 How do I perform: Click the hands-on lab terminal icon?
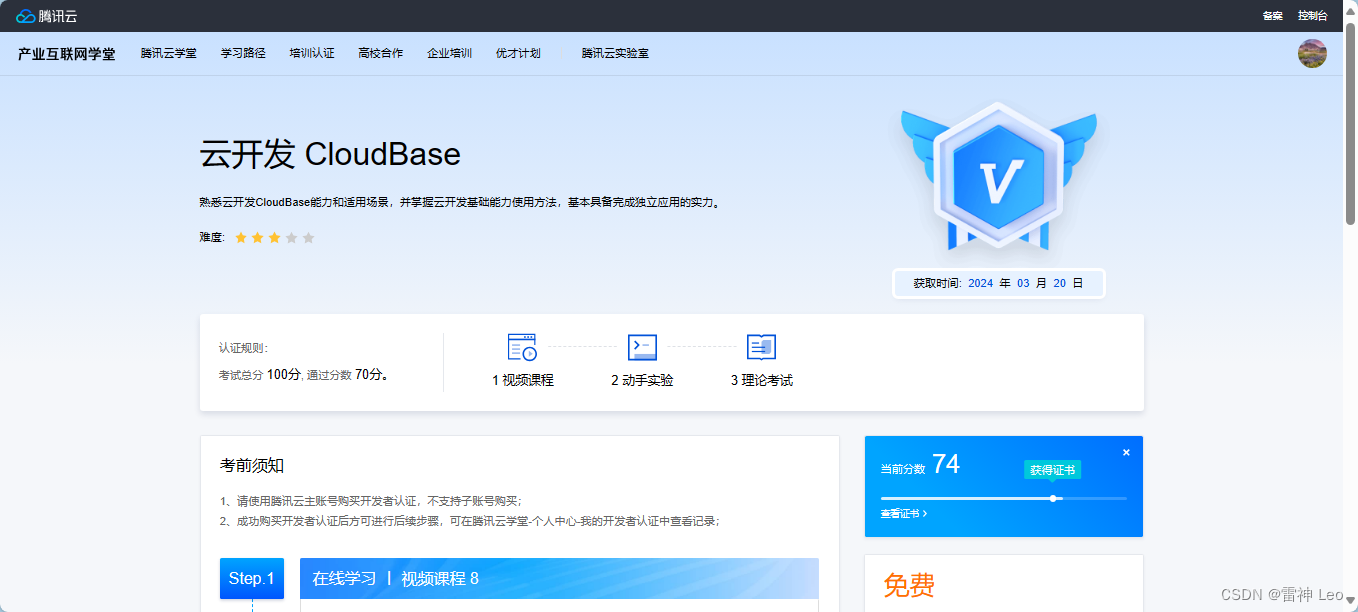point(640,347)
